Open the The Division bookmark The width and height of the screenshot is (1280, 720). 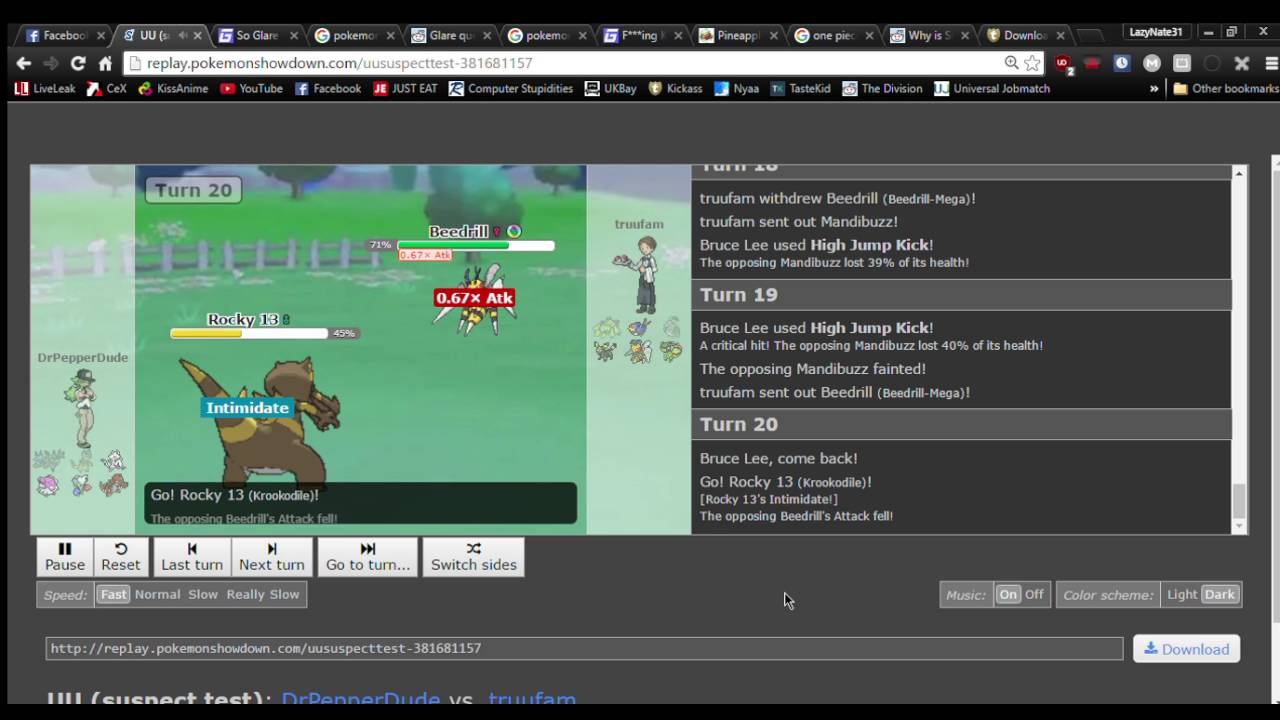tap(882, 89)
